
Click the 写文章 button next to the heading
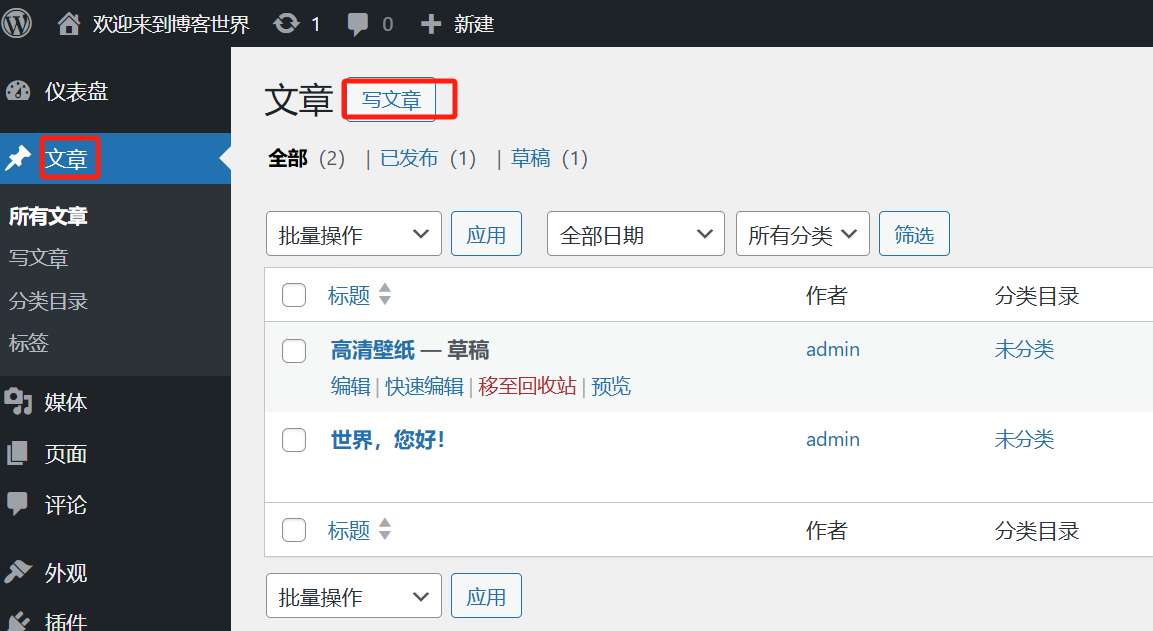[x=391, y=99]
